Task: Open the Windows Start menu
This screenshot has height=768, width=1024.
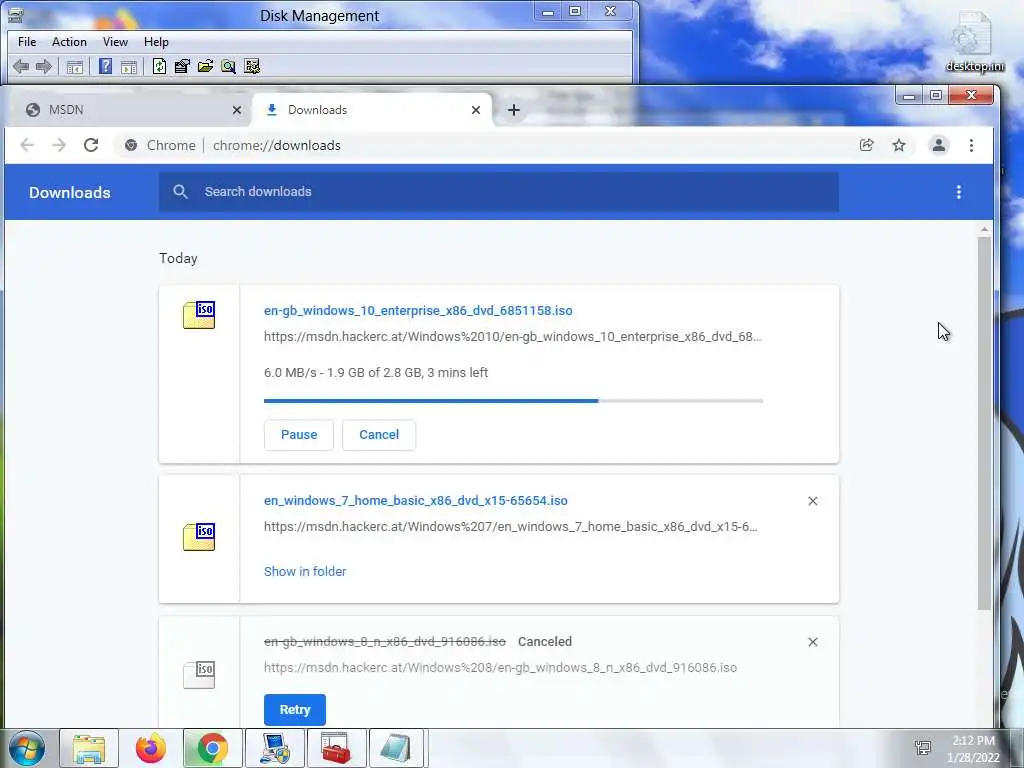Action: [27, 748]
